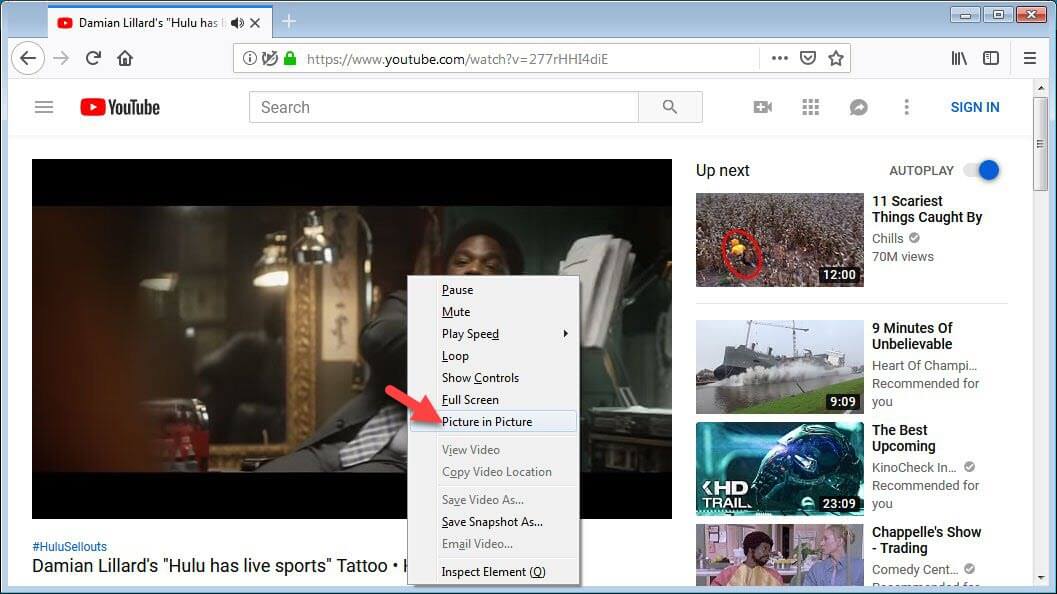
Task: Open the 11 Scariest Things video thumbnail
Action: [x=779, y=240]
